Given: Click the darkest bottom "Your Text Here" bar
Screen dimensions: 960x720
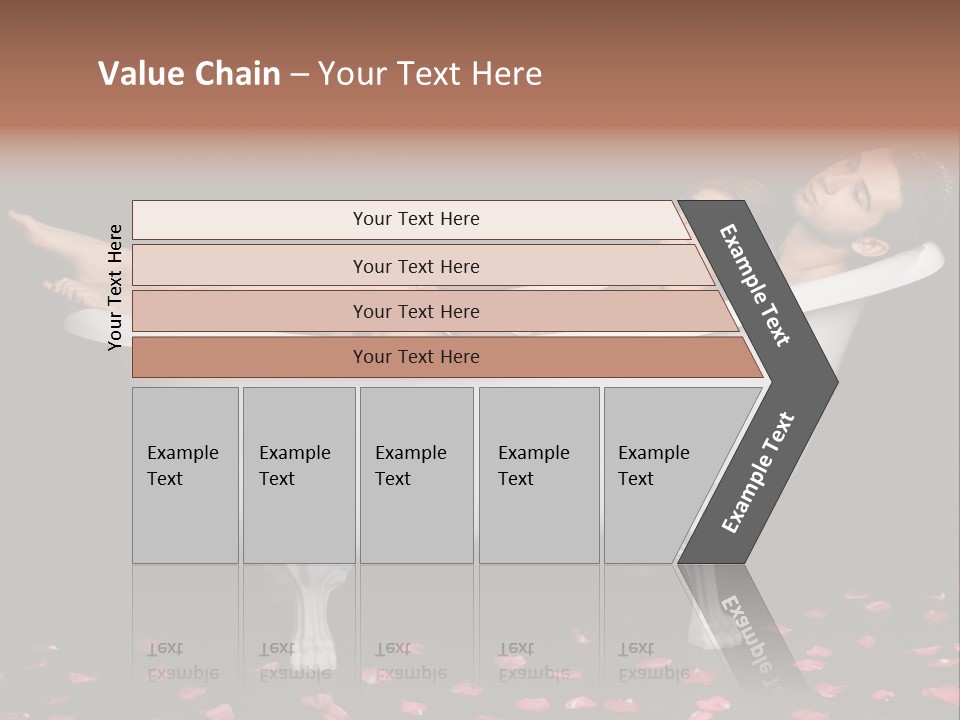Looking at the screenshot, I should tap(415, 357).
